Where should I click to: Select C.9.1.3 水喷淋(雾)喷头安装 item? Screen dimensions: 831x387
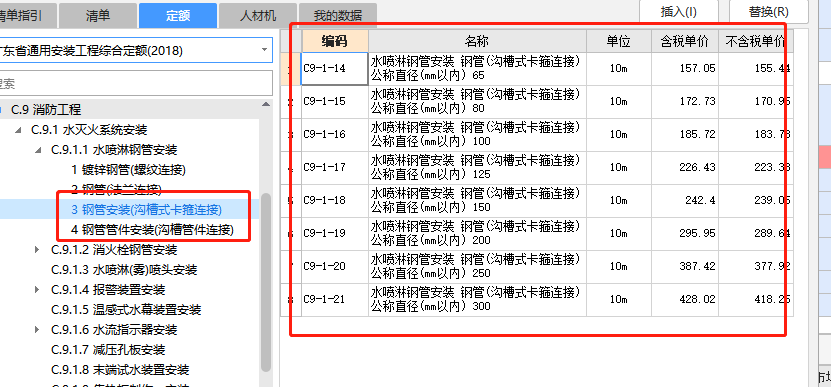124,270
